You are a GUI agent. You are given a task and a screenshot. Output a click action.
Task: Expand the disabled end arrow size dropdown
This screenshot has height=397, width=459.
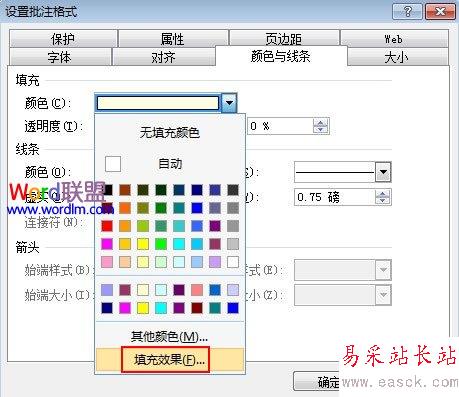(x=383, y=295)
